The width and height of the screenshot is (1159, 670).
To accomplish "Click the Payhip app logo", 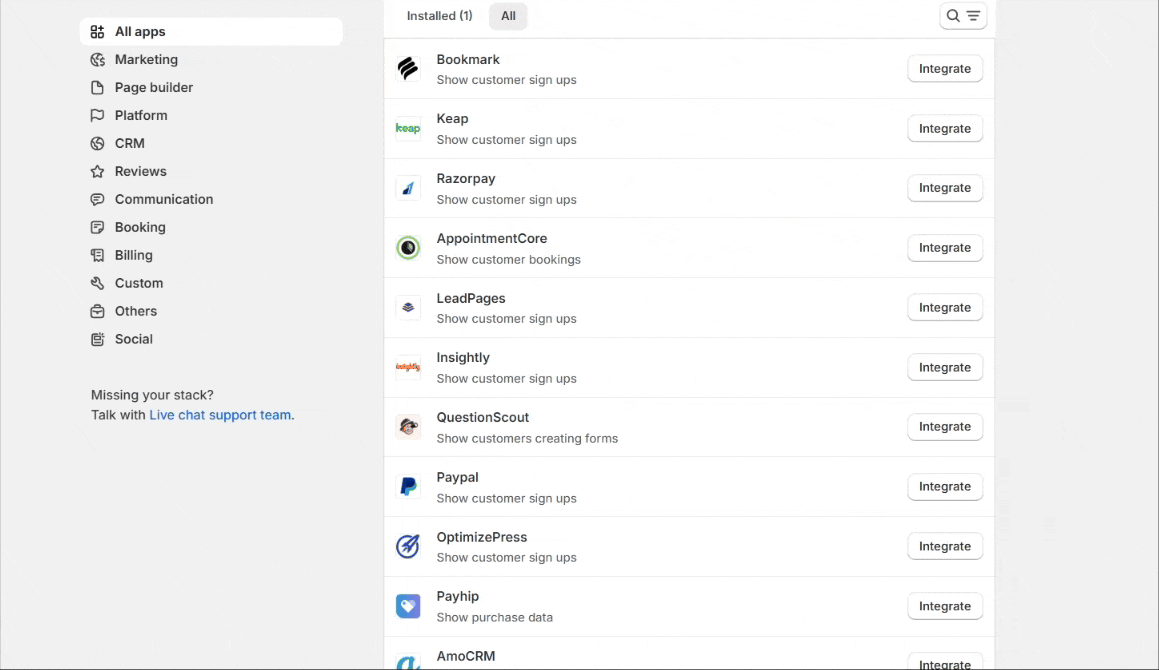I will 408,606.
